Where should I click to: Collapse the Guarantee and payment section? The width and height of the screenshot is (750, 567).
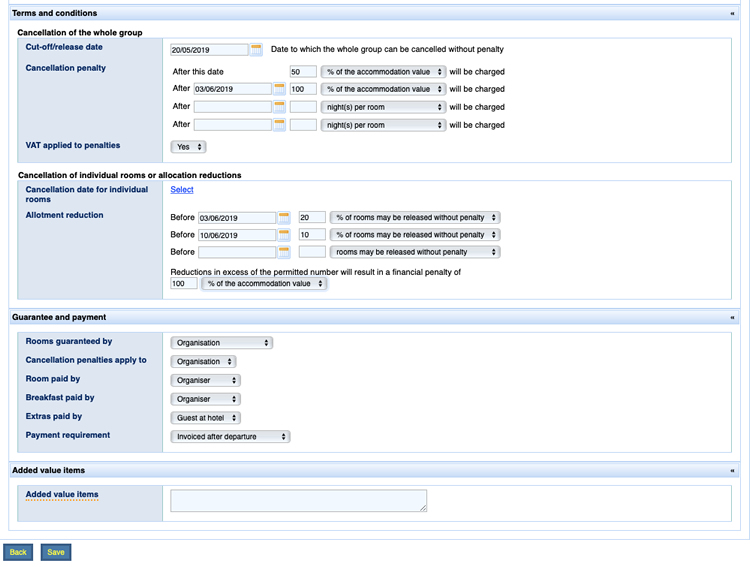732,317
